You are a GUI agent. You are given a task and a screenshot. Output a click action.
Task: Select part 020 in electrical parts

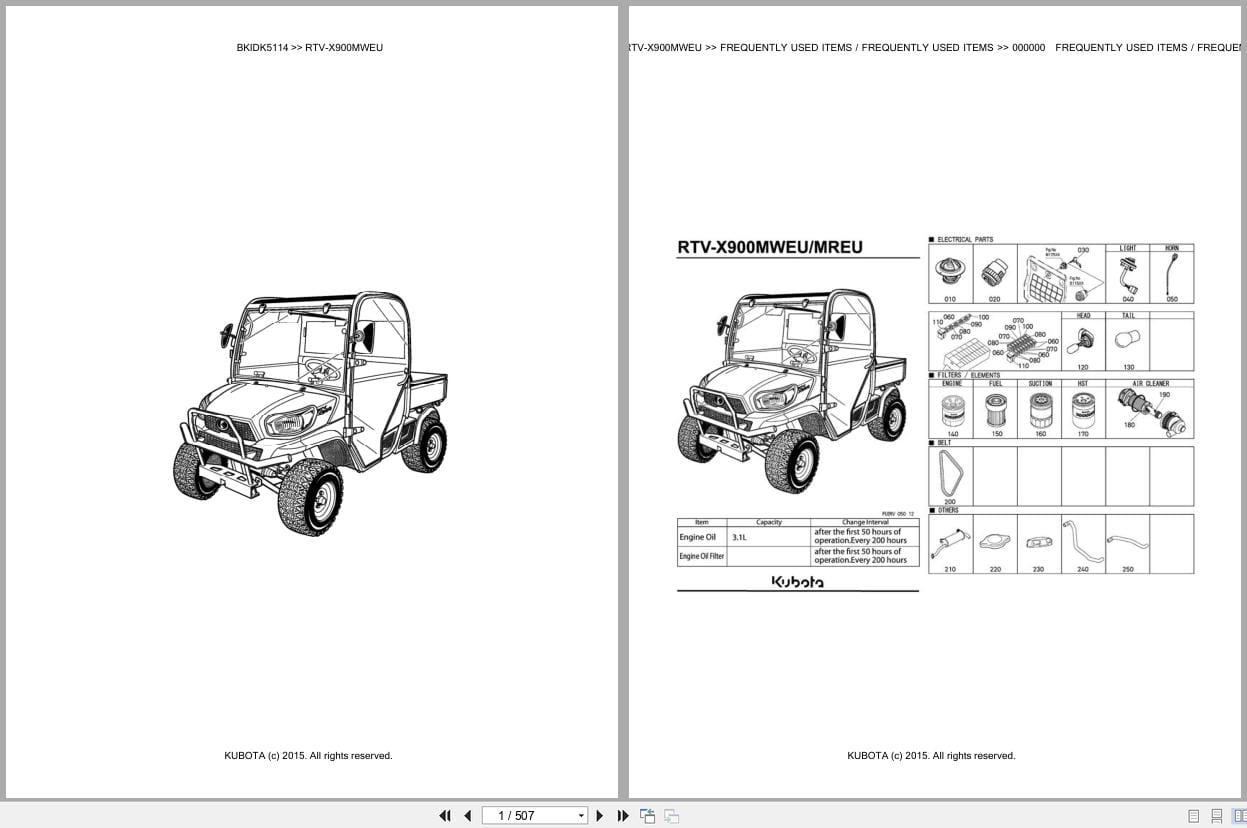point(994,274)
